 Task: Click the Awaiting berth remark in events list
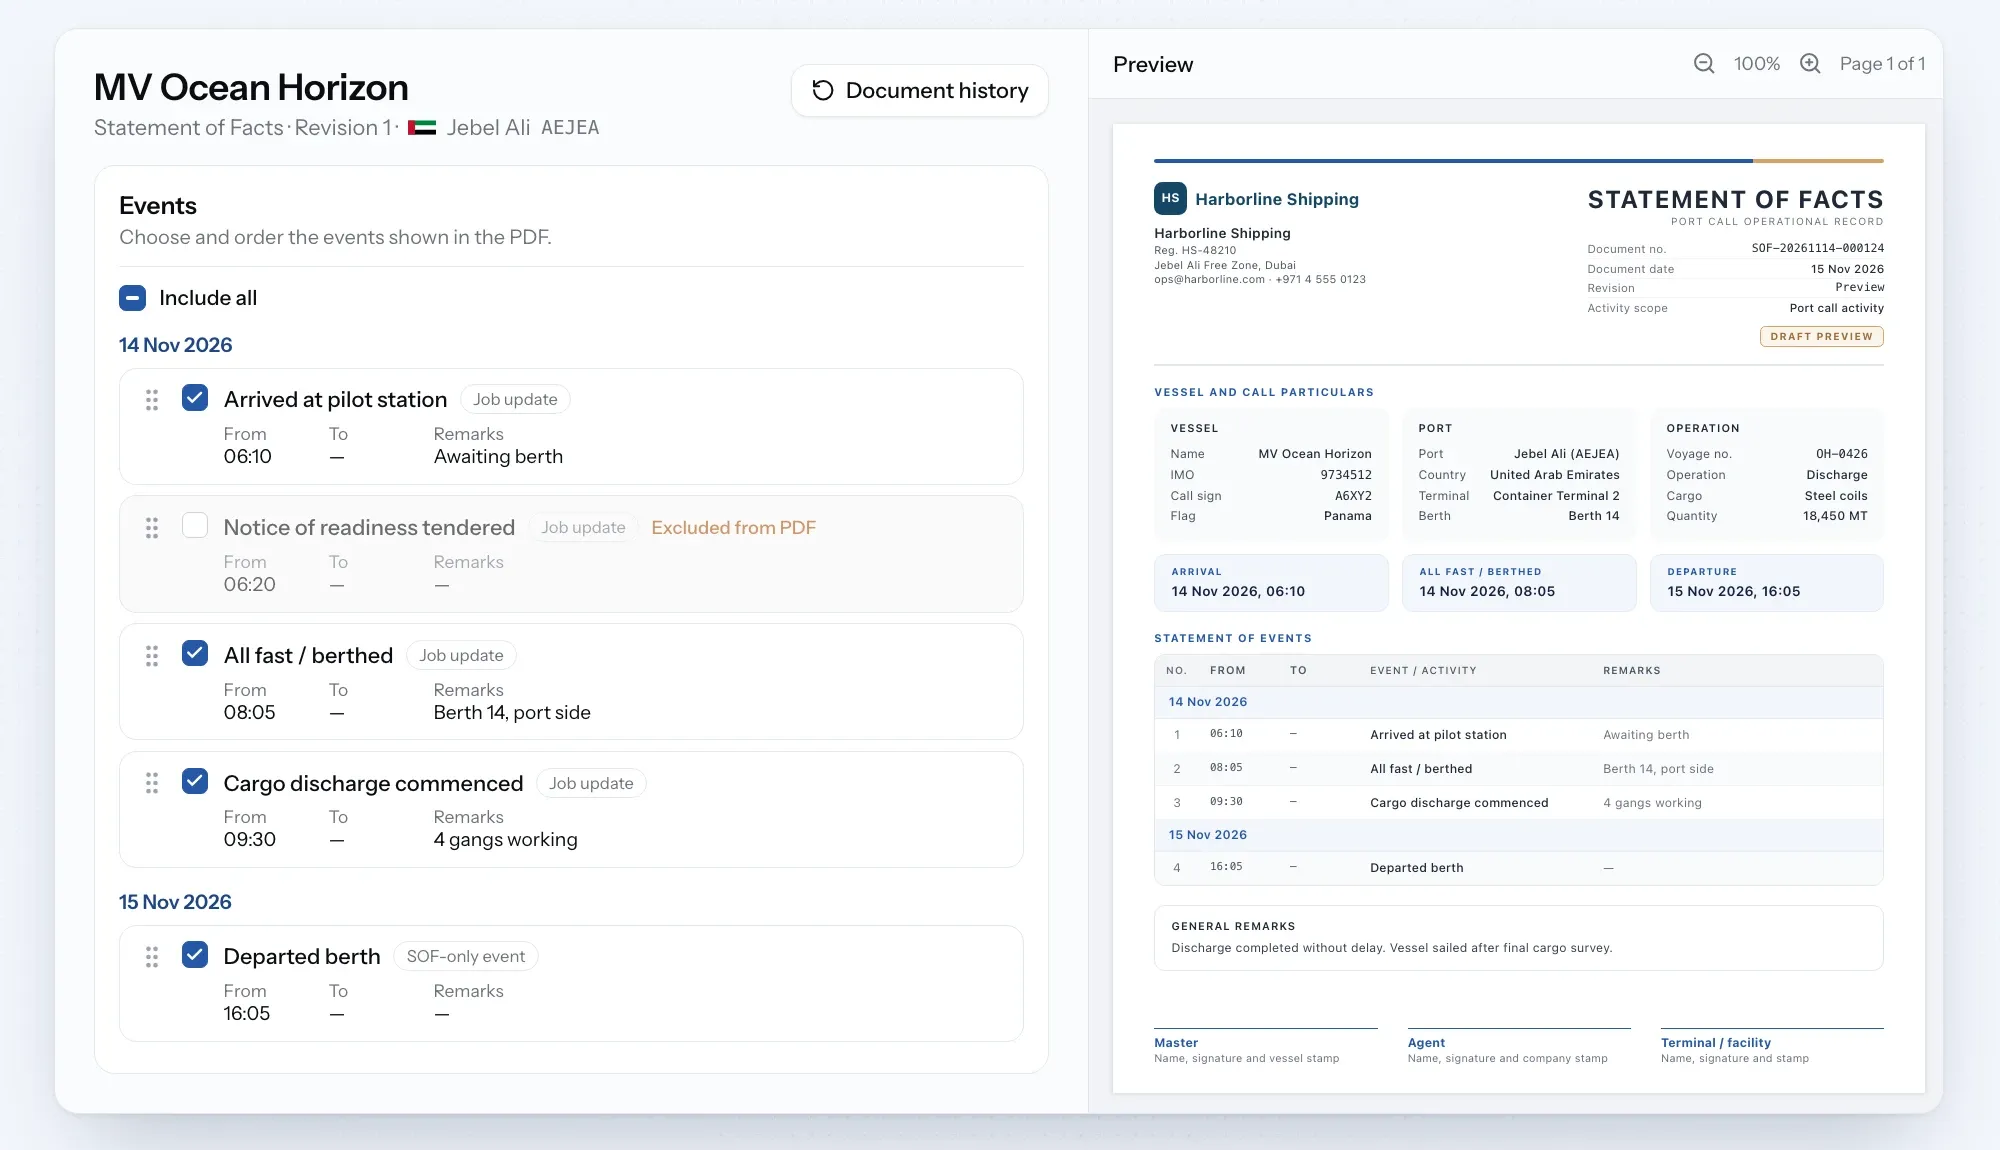coord(498,457)
